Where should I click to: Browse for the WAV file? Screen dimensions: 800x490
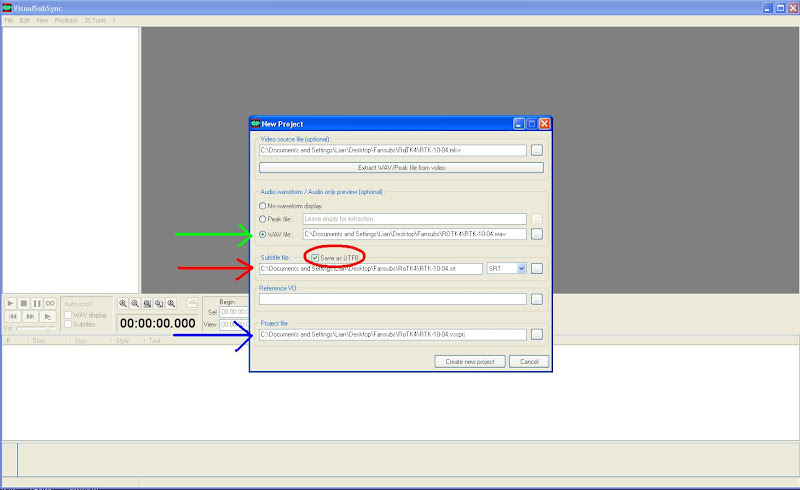(x=537, y=234)
